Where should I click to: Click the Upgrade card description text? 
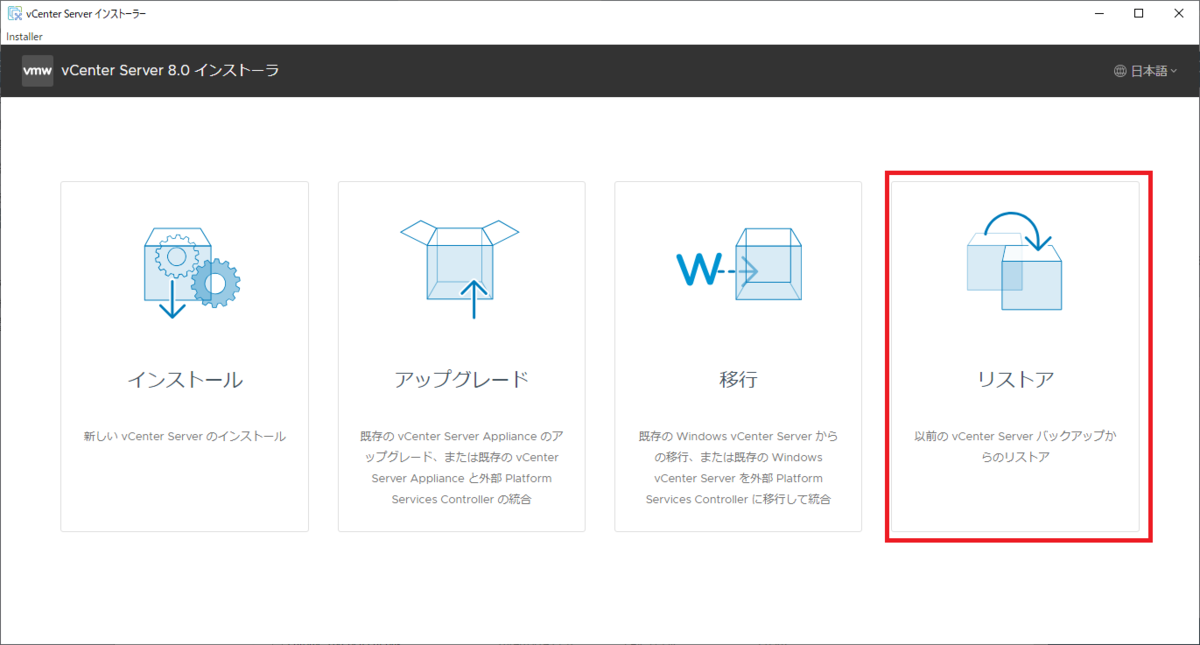461,467
